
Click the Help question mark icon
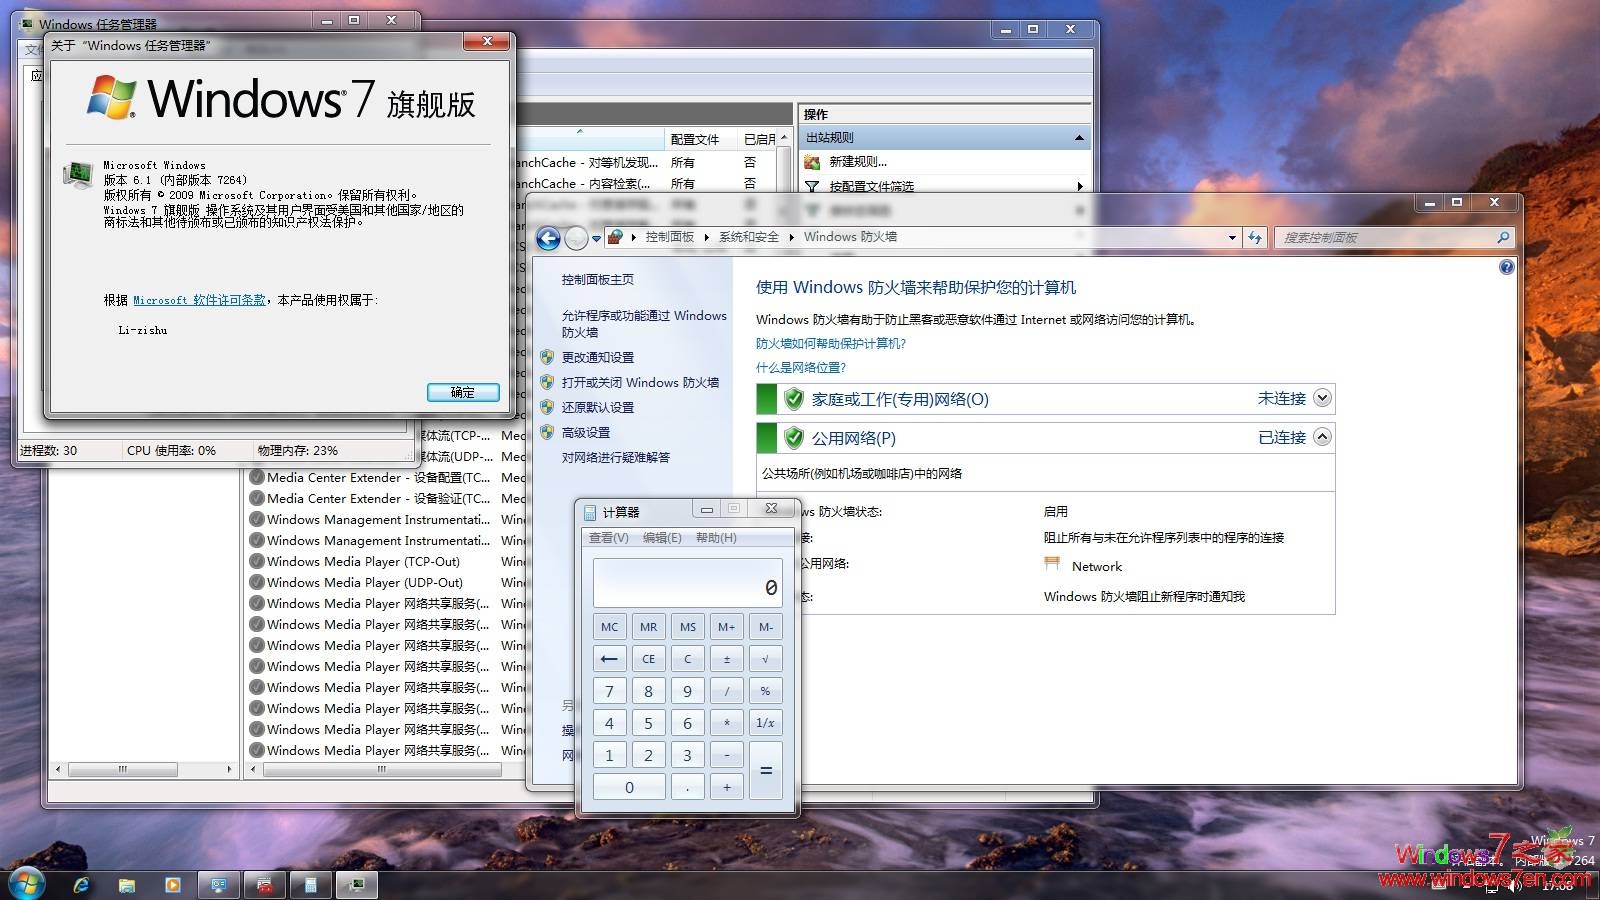[1505, 267]
